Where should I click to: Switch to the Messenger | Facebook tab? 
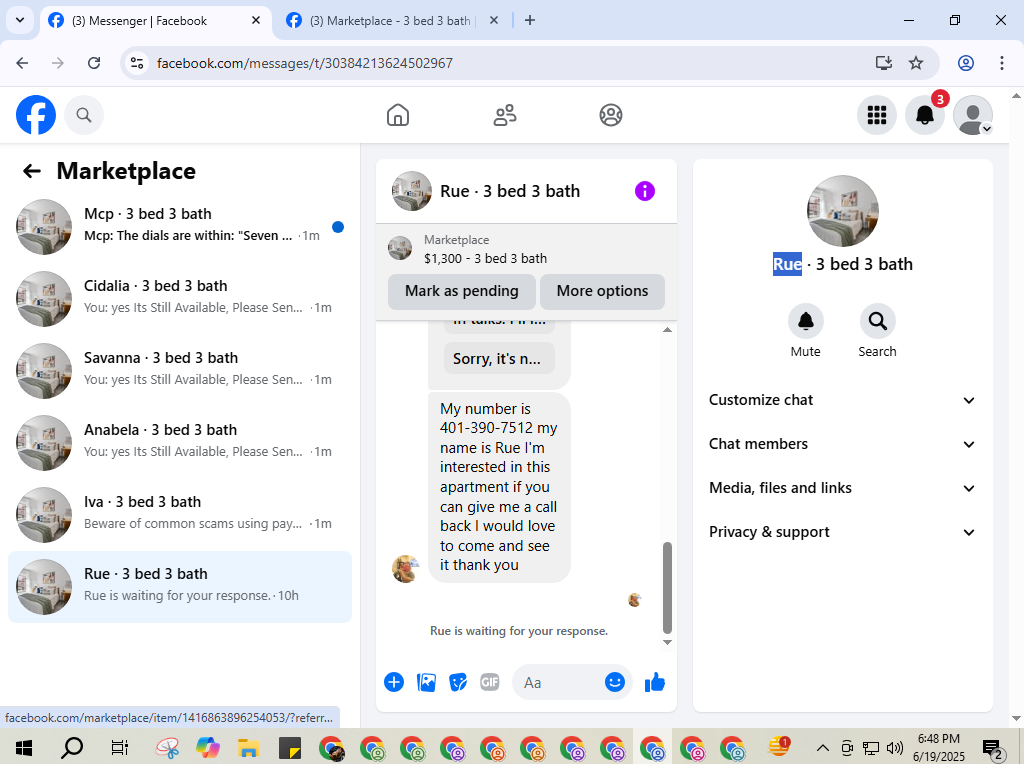[x=153, y=21]
